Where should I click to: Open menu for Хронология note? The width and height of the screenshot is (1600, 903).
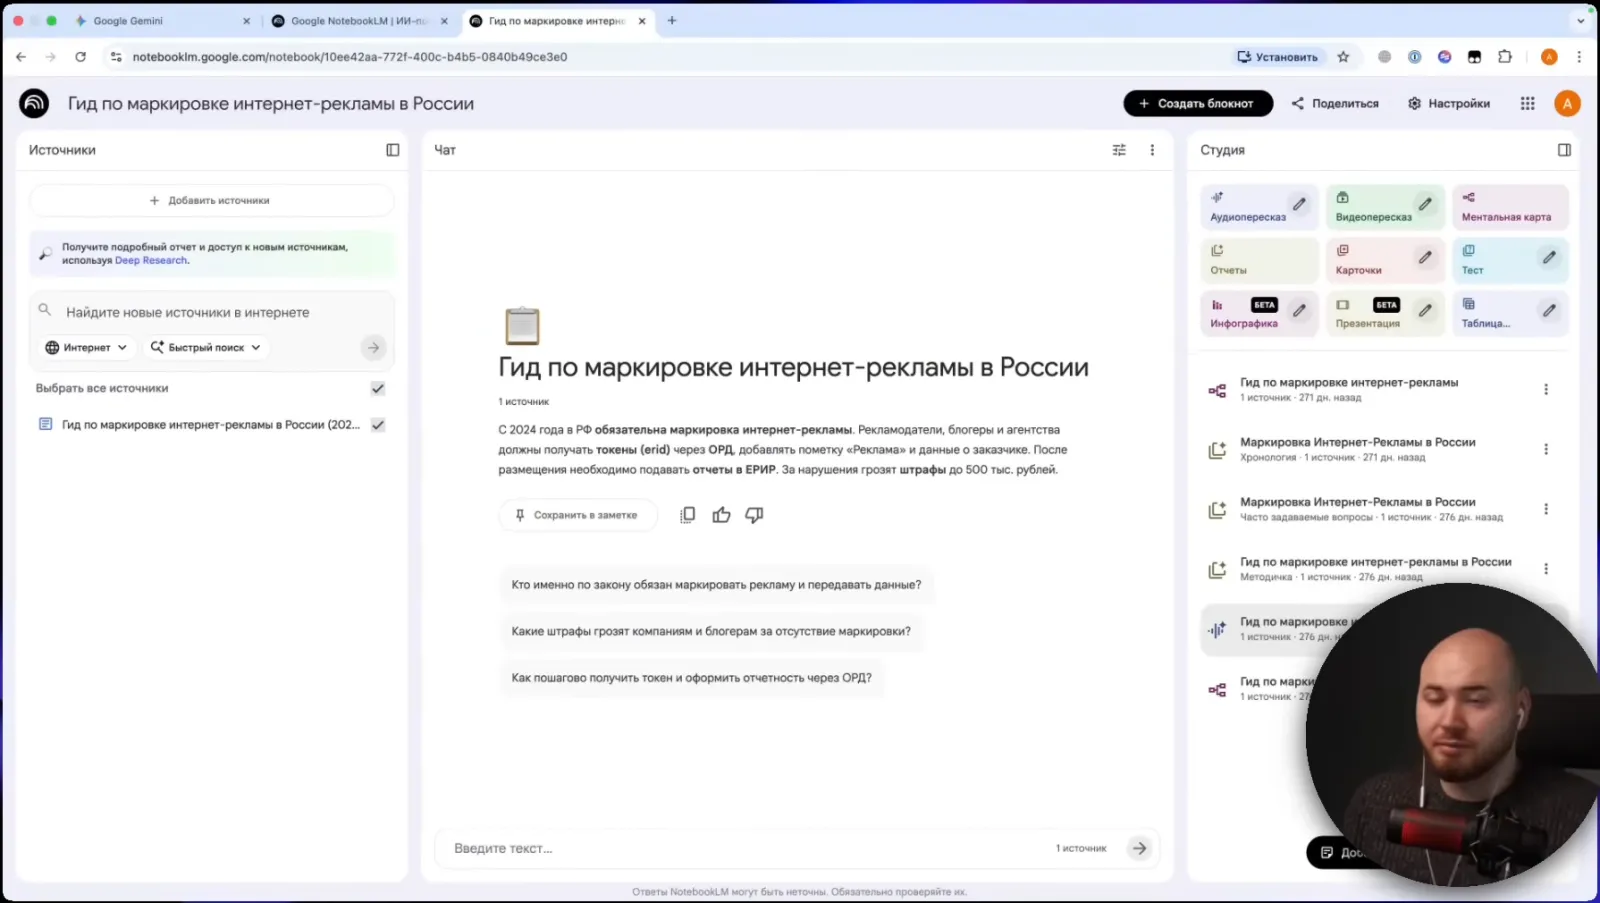1545,449
